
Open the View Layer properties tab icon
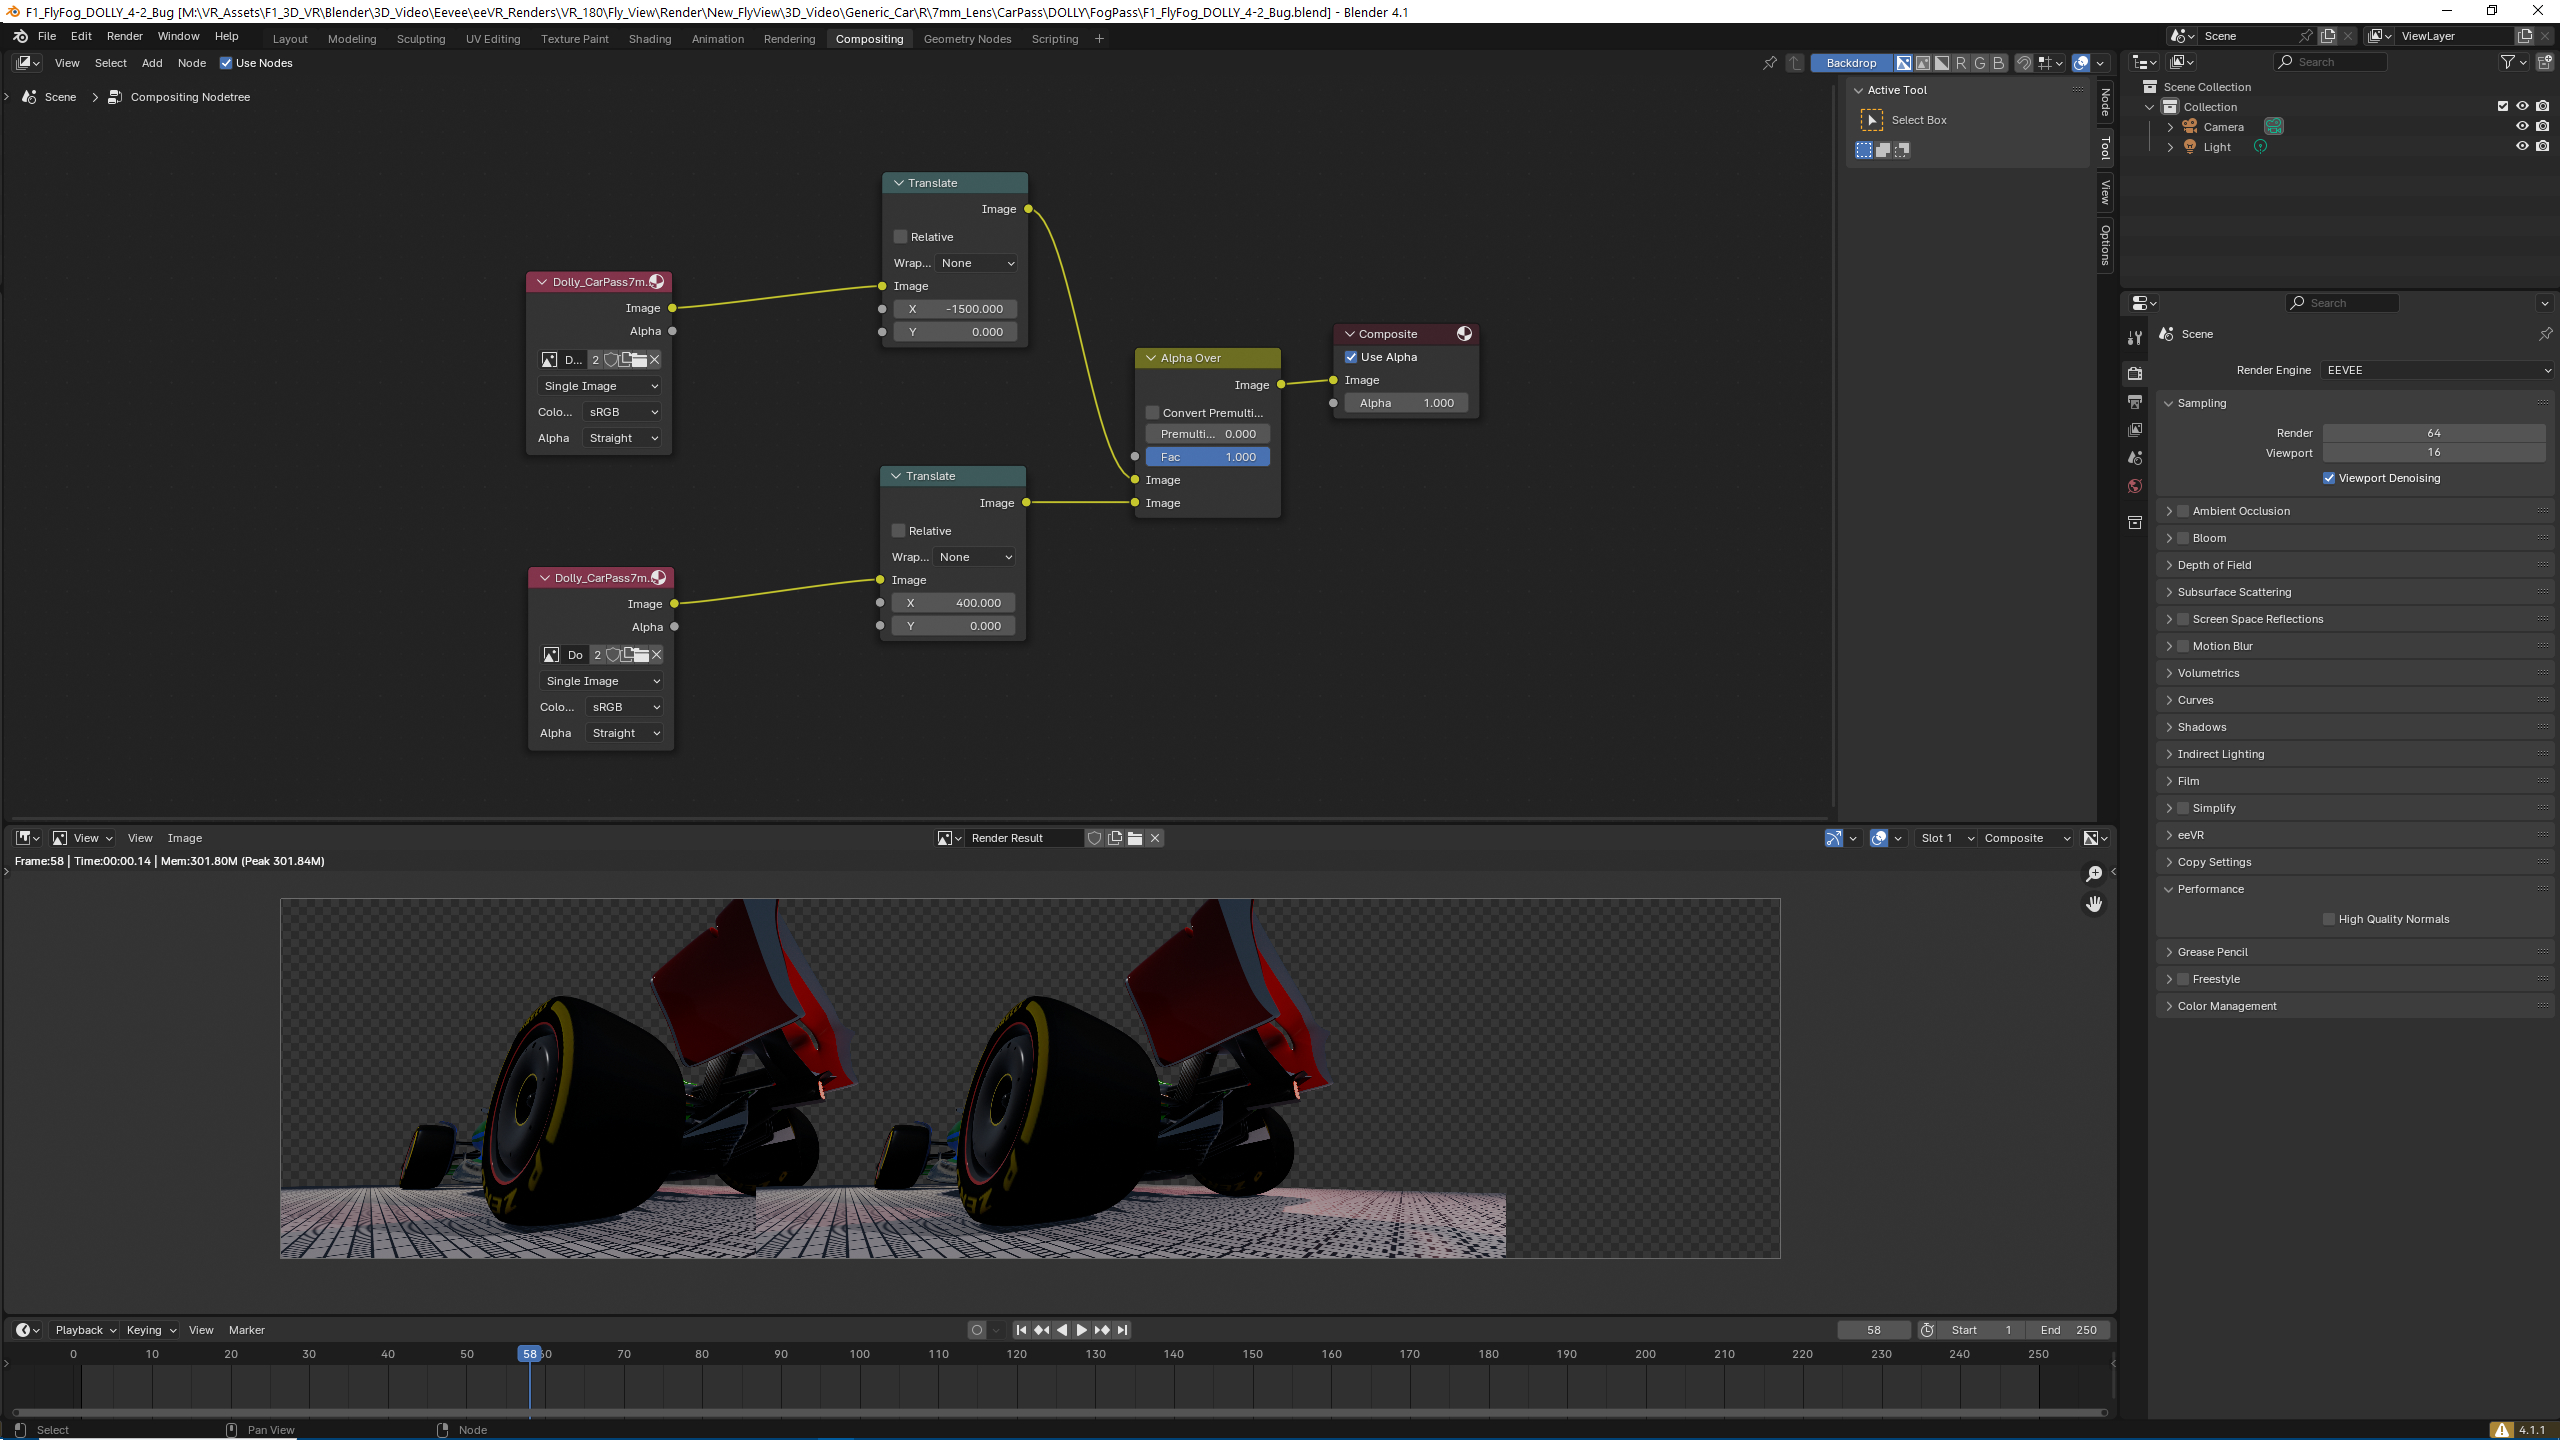2135,429
